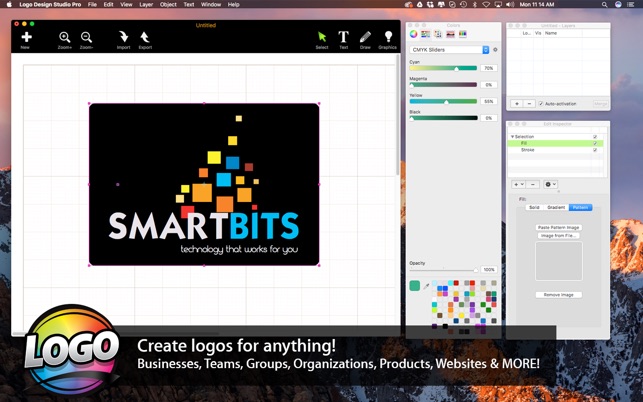Remove a layer with the Layers minus button
Viewport: 643px width, 402px height.
[529, 104]
